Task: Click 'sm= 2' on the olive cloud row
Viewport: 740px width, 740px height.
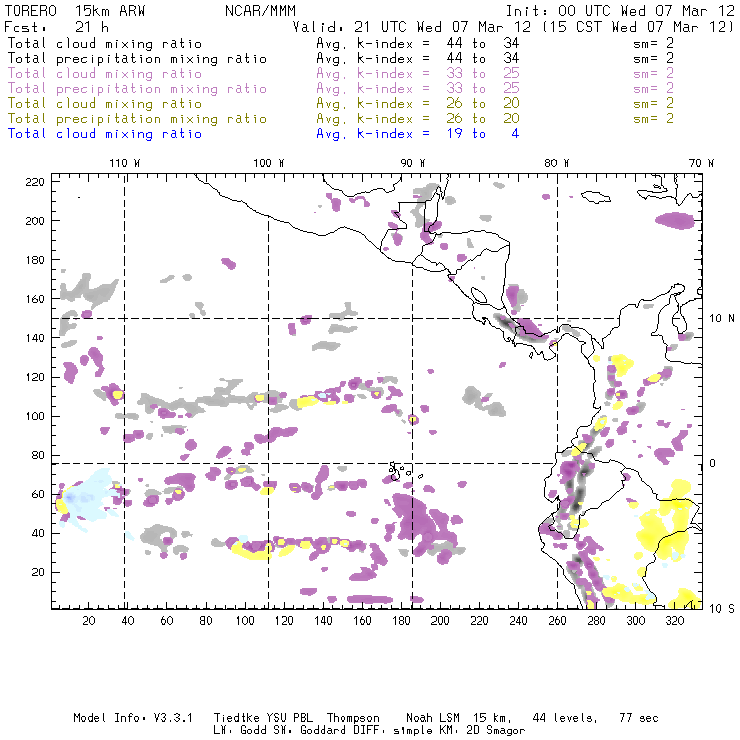Action: (x=653, y=103)
